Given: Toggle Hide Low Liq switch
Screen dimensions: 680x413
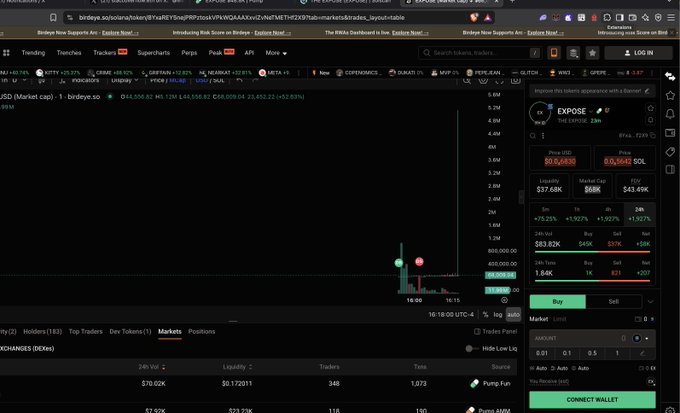Looking at the screenshot, I should [x=471, y=348].
